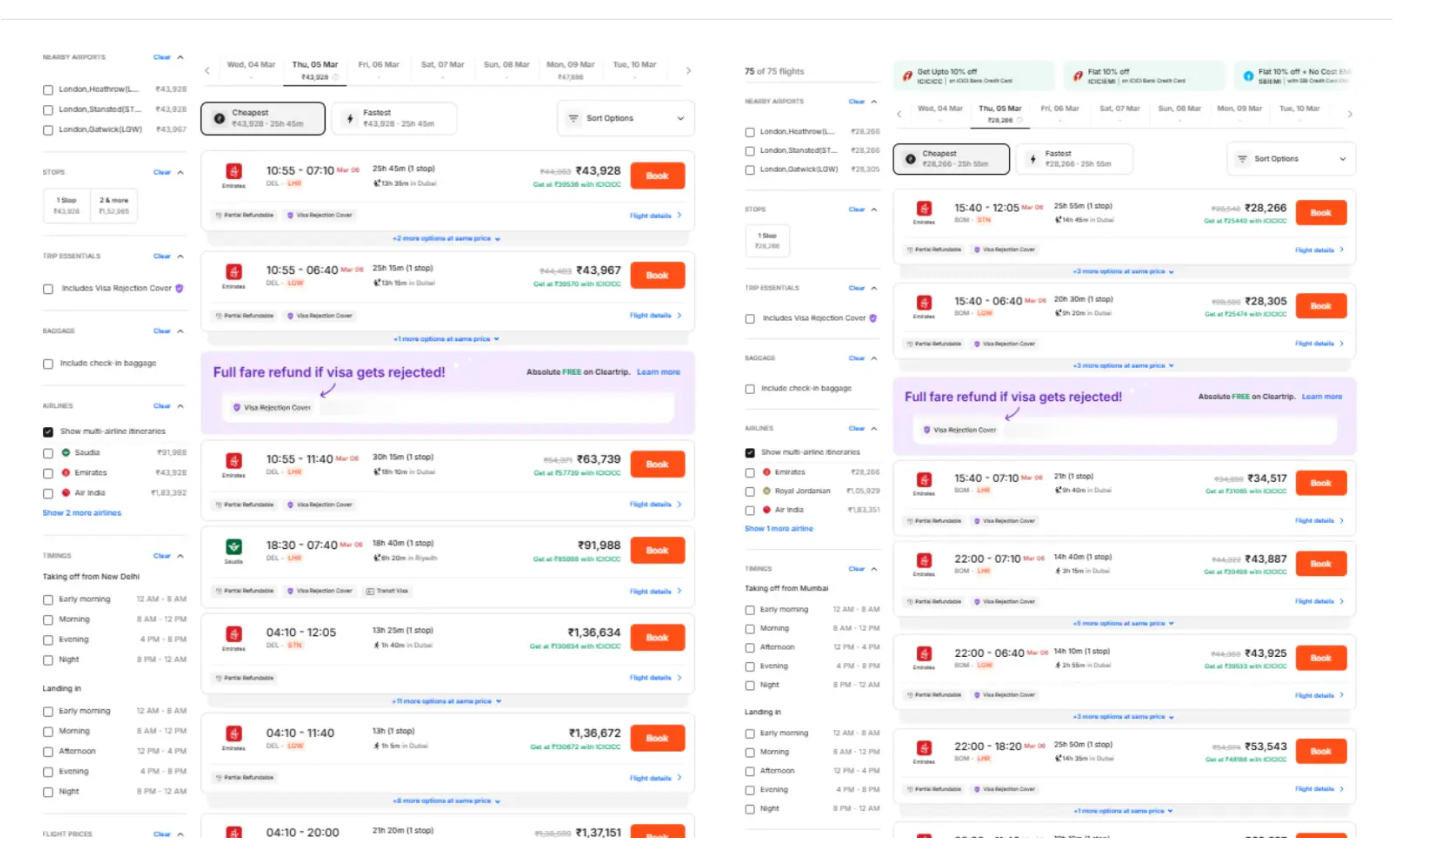Click the Emirates logo on the ₹28,266 flight
The height and width of the screenshot is (868, 1435).
coord(924,209)
